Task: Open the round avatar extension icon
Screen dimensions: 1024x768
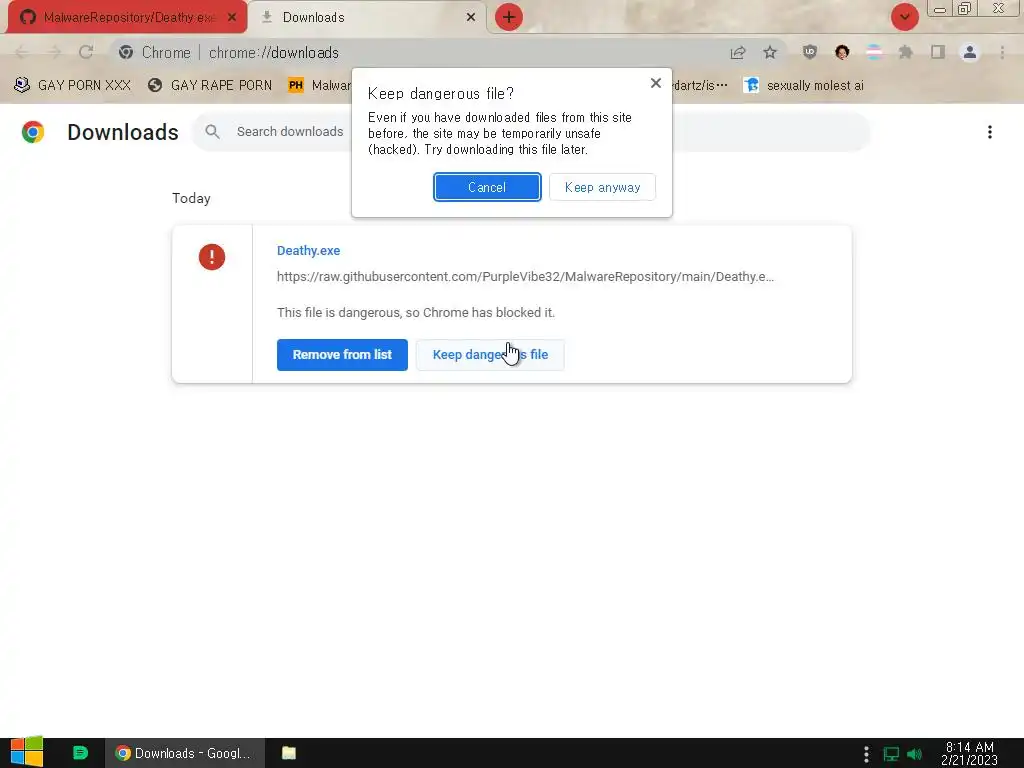Action: click(x=842, y=52)
